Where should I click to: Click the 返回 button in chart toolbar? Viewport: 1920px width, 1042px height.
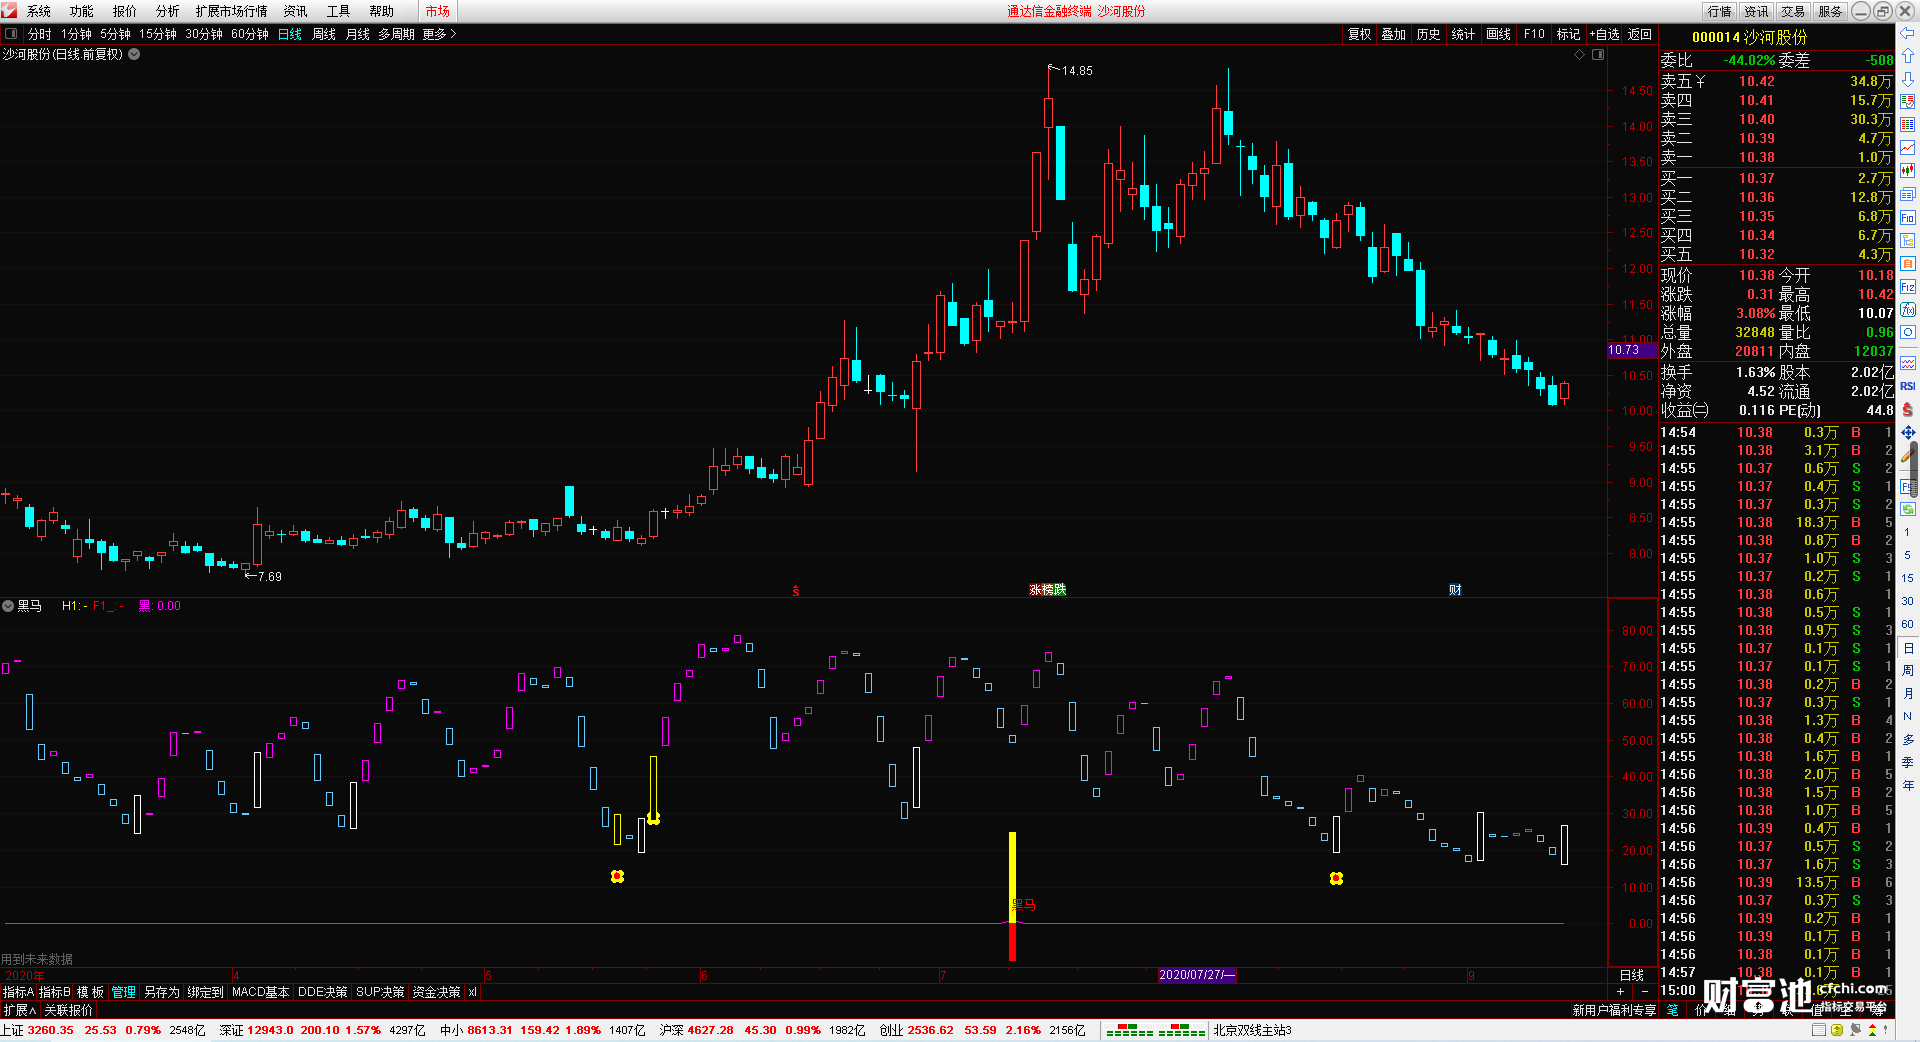point(1640,34)
